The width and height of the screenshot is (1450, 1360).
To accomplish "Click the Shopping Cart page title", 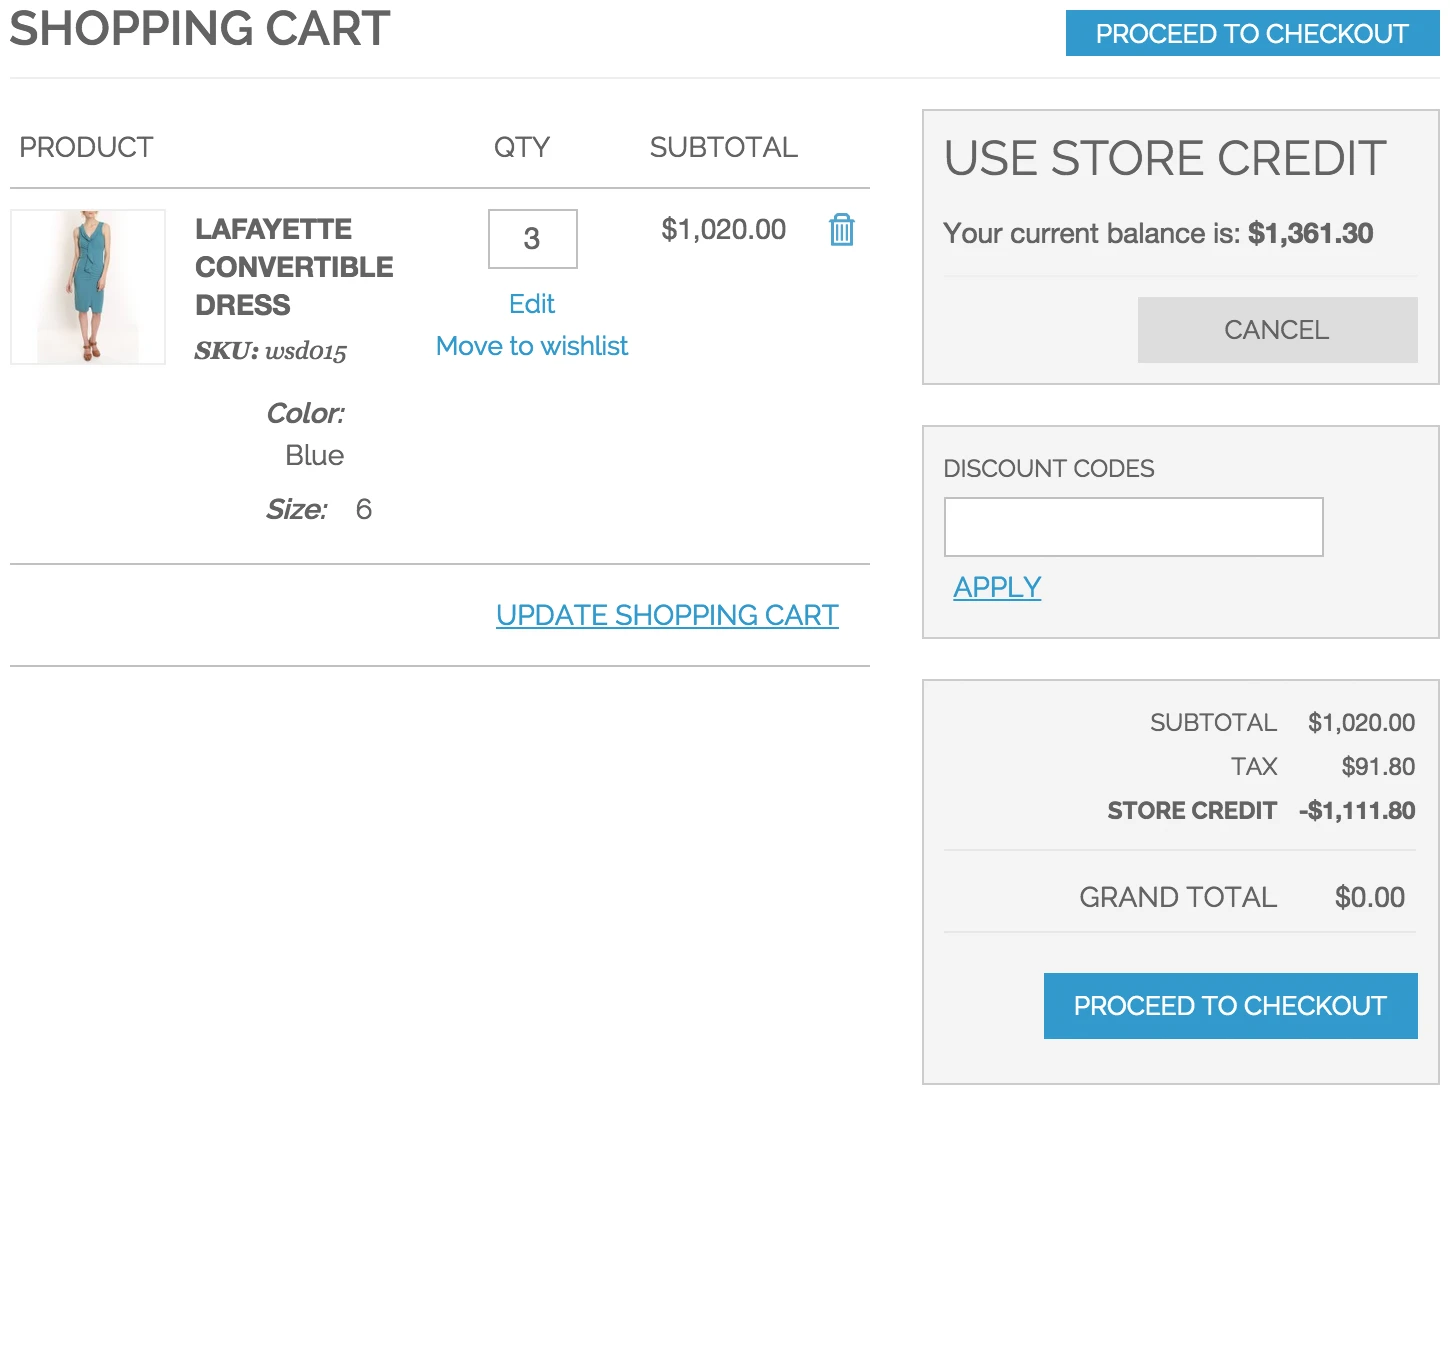I will (199, 29).
